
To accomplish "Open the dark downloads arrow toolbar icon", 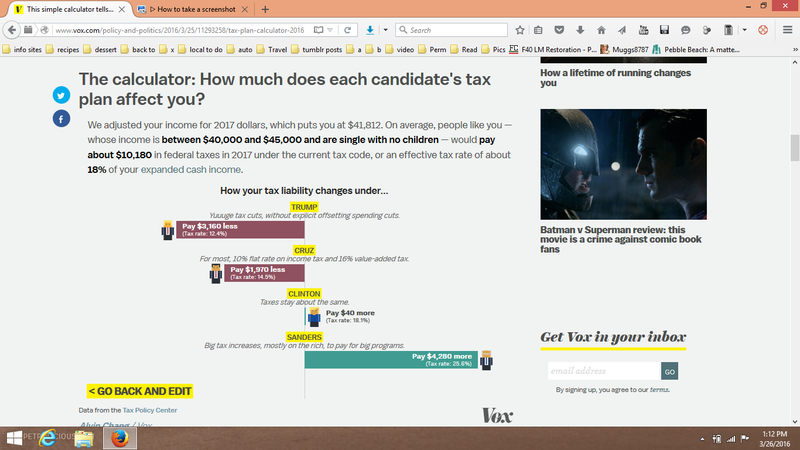I will [x=580, y=30].
